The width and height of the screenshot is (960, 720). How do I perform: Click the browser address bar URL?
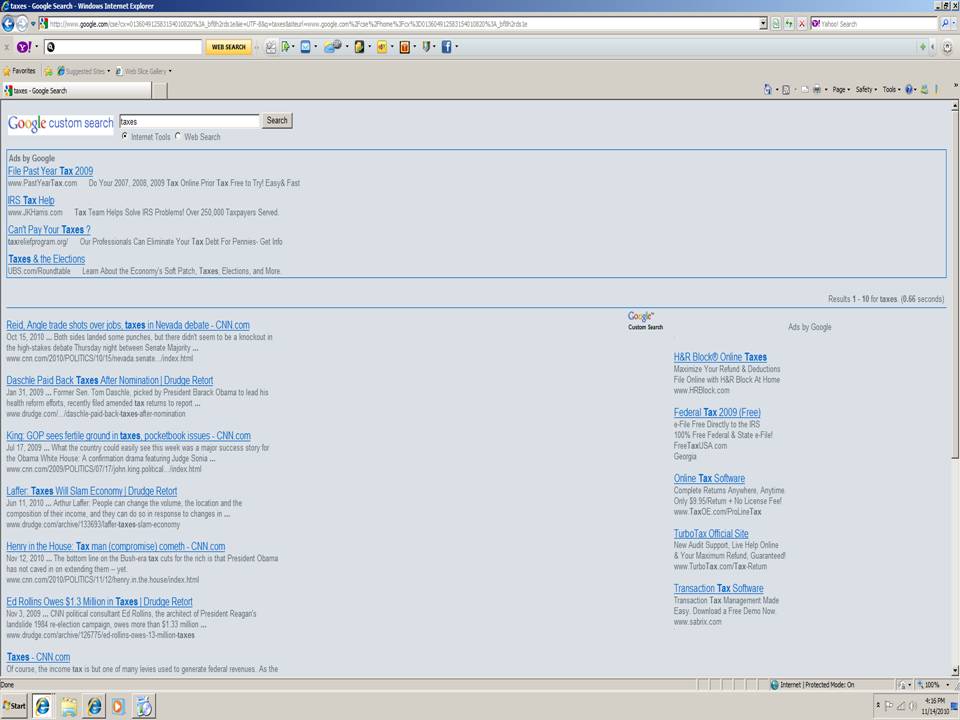[x=398, y=24]
